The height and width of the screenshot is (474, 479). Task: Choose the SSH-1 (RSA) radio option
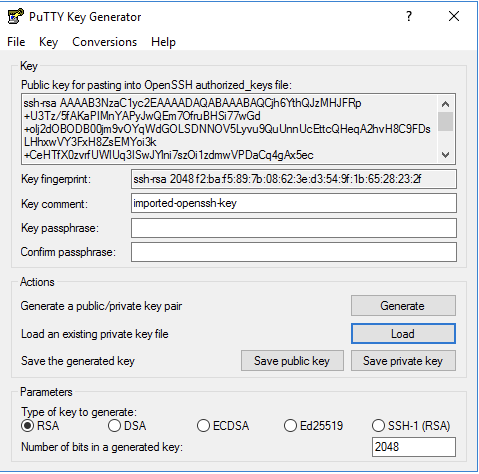378,426
